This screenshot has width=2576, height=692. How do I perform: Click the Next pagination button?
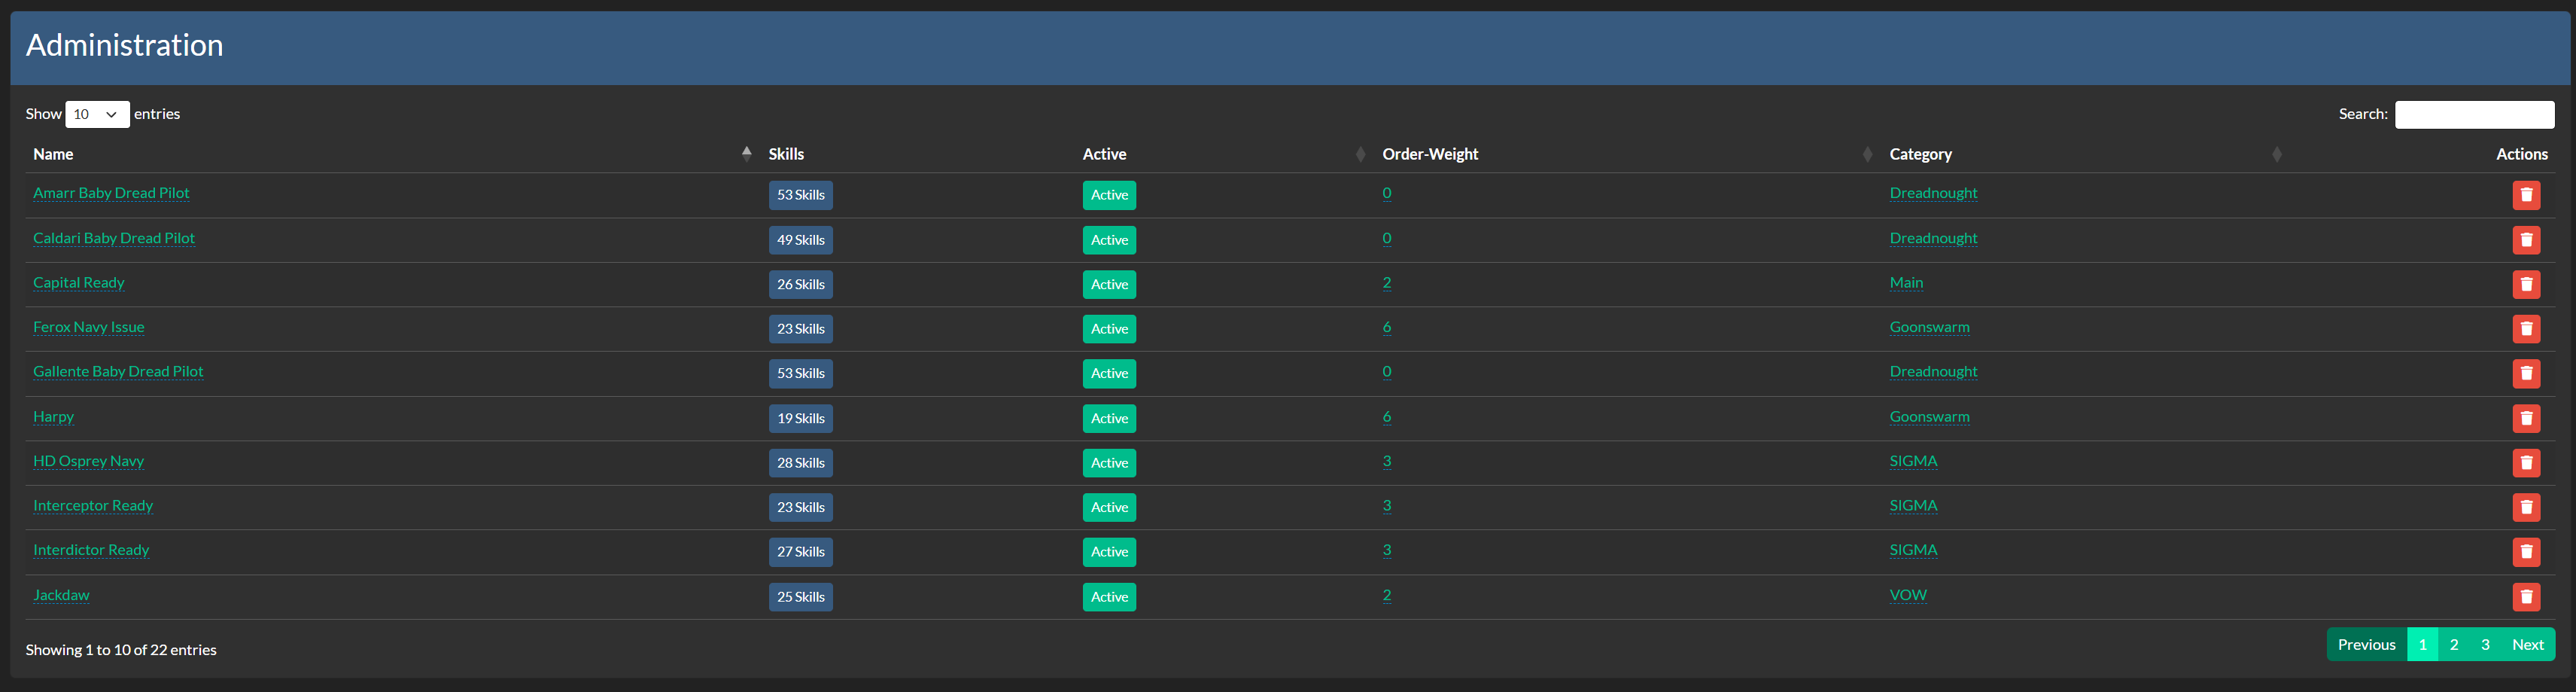[2527, 645]
